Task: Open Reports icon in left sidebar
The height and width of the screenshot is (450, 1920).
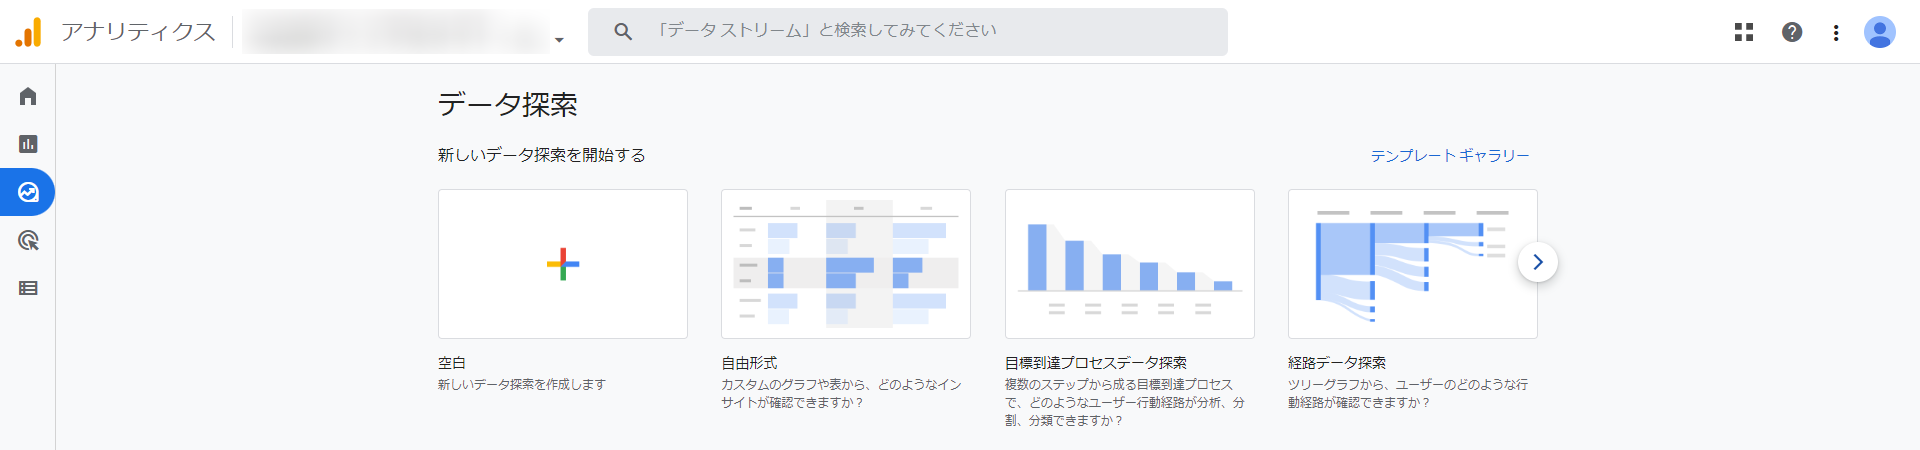Action: click(28, 144)
